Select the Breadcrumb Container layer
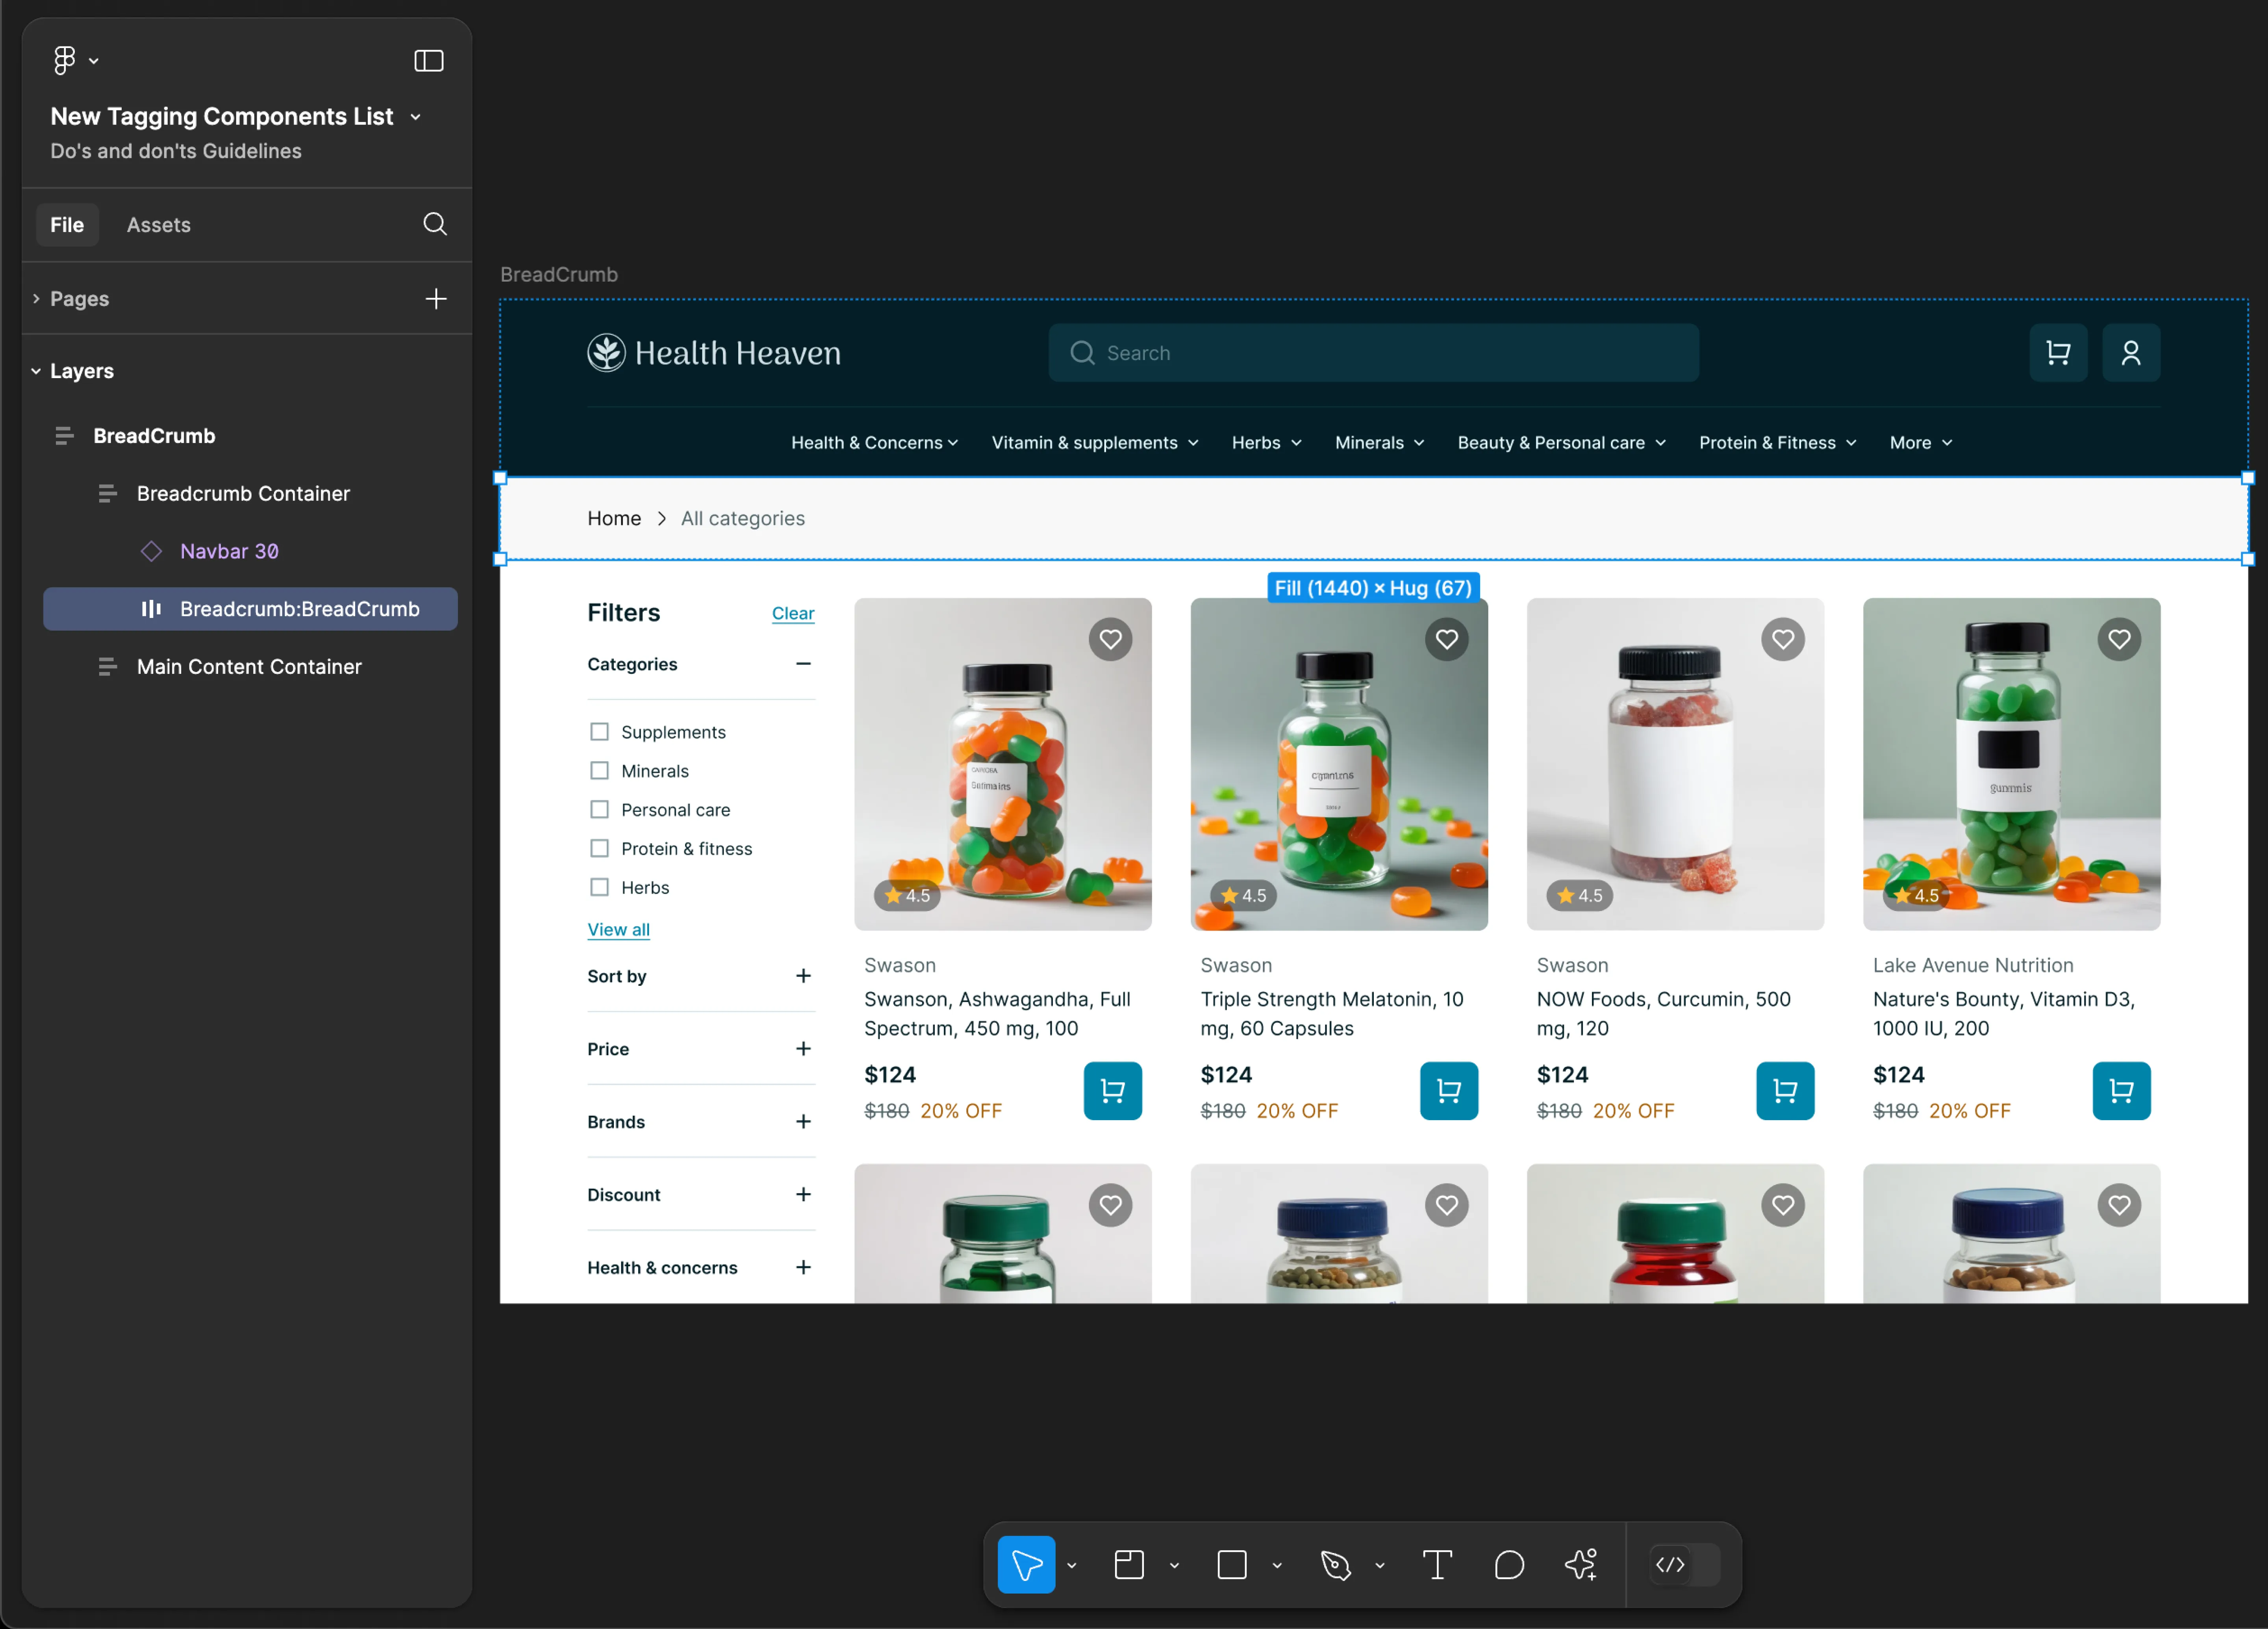The height and width of the screenshot is (1629, 2268). click(x=243, y=493)
